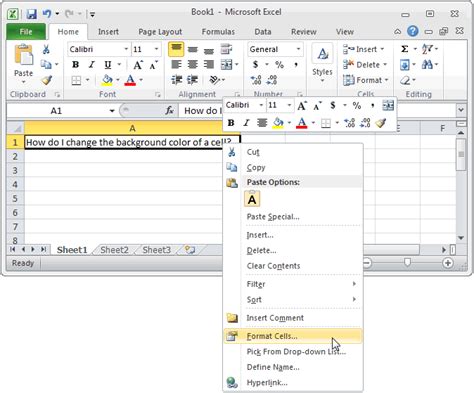Viewport: 474px width, 393px height.
Task: Click the Paste clipboard icon in ribbon
Action: tap(23, 56)
